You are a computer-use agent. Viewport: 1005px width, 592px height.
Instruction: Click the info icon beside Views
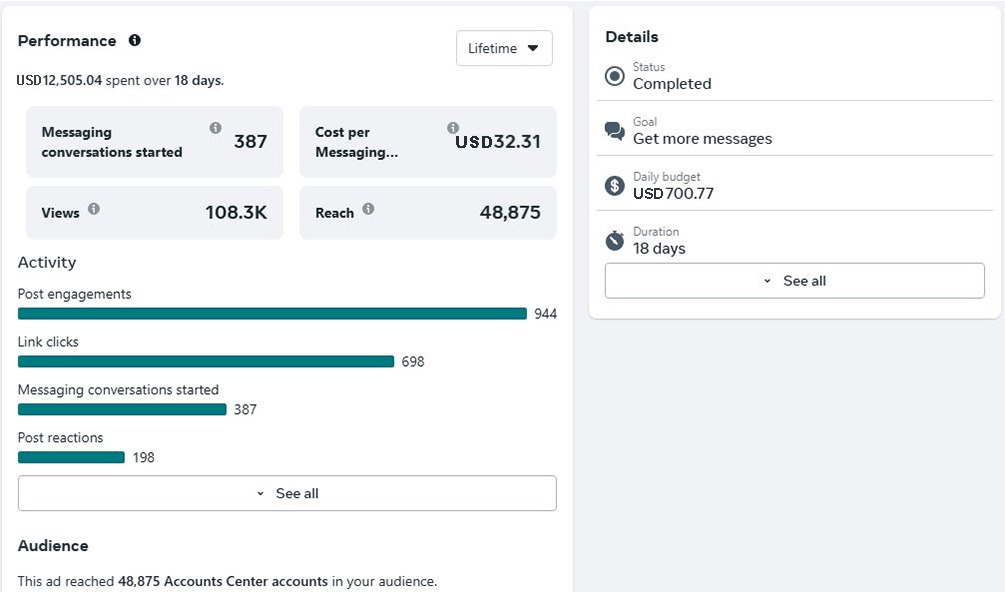94,209
